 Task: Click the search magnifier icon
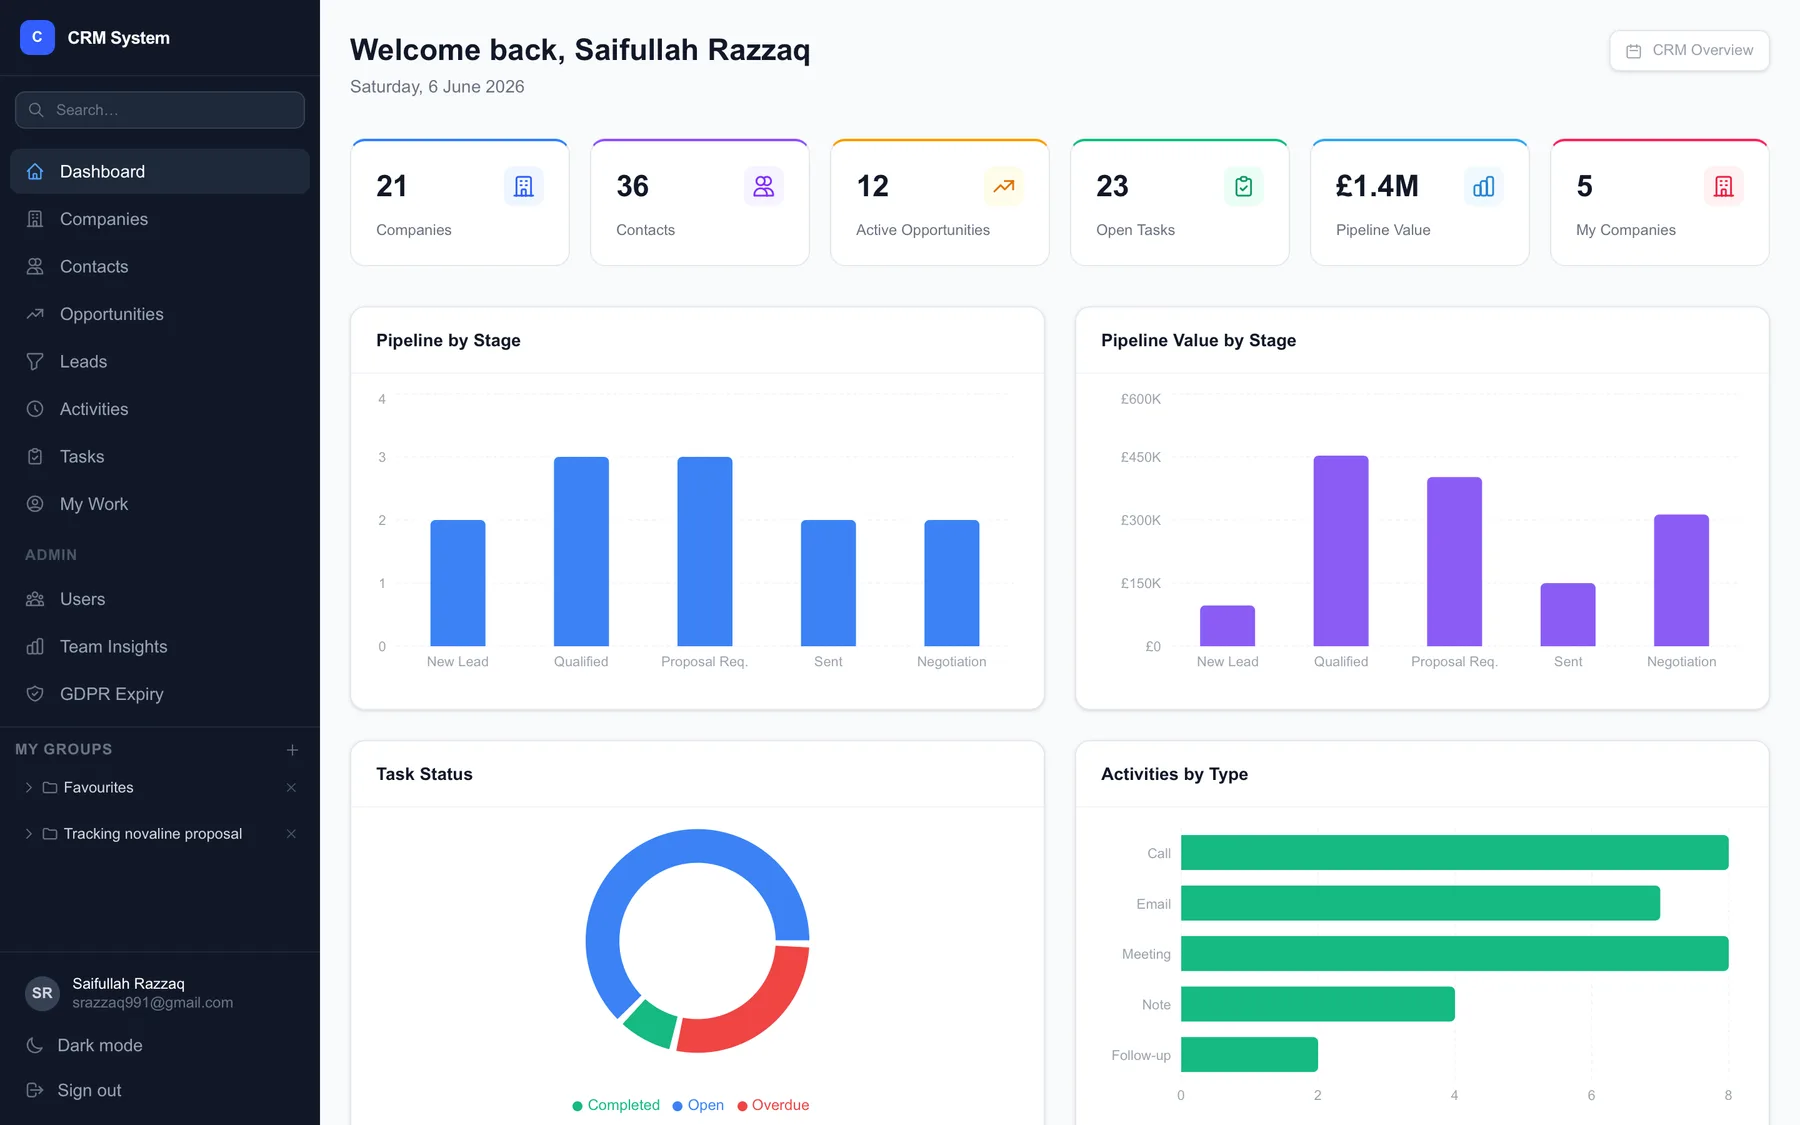click(36, 110)
